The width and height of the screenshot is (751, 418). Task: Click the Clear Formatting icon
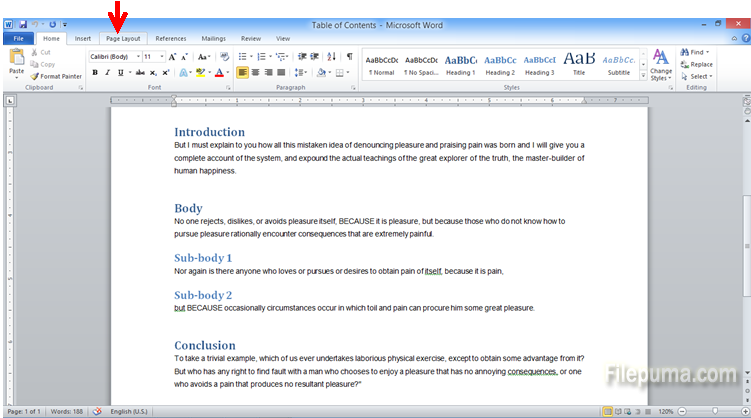click(x=224, y=57)
